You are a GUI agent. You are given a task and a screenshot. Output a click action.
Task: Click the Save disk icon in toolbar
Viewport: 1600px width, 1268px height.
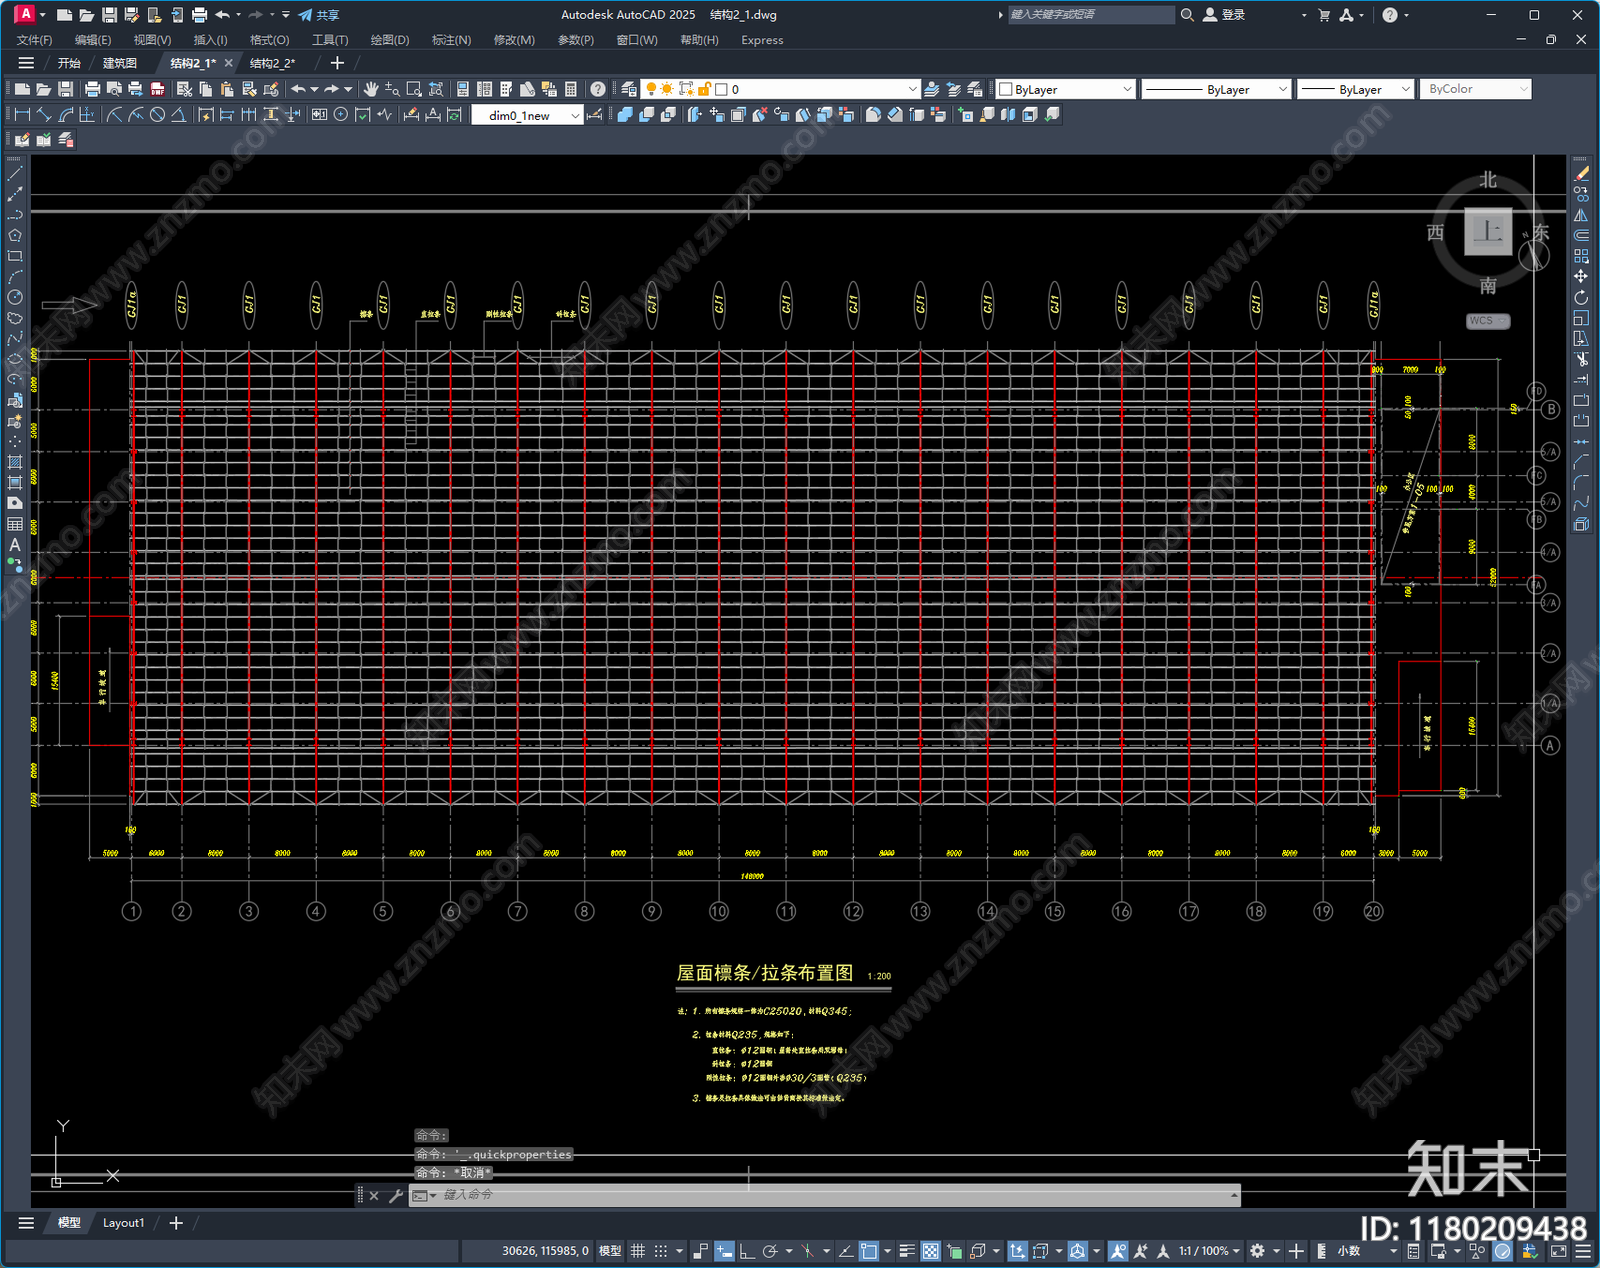pos(65,89)
